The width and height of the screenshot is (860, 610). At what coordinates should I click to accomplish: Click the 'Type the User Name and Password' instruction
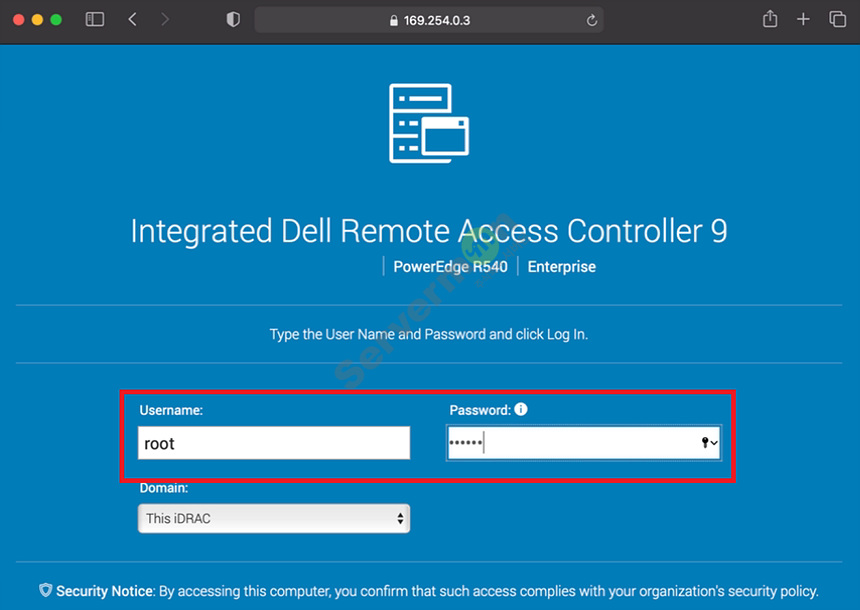coord(429,334)
